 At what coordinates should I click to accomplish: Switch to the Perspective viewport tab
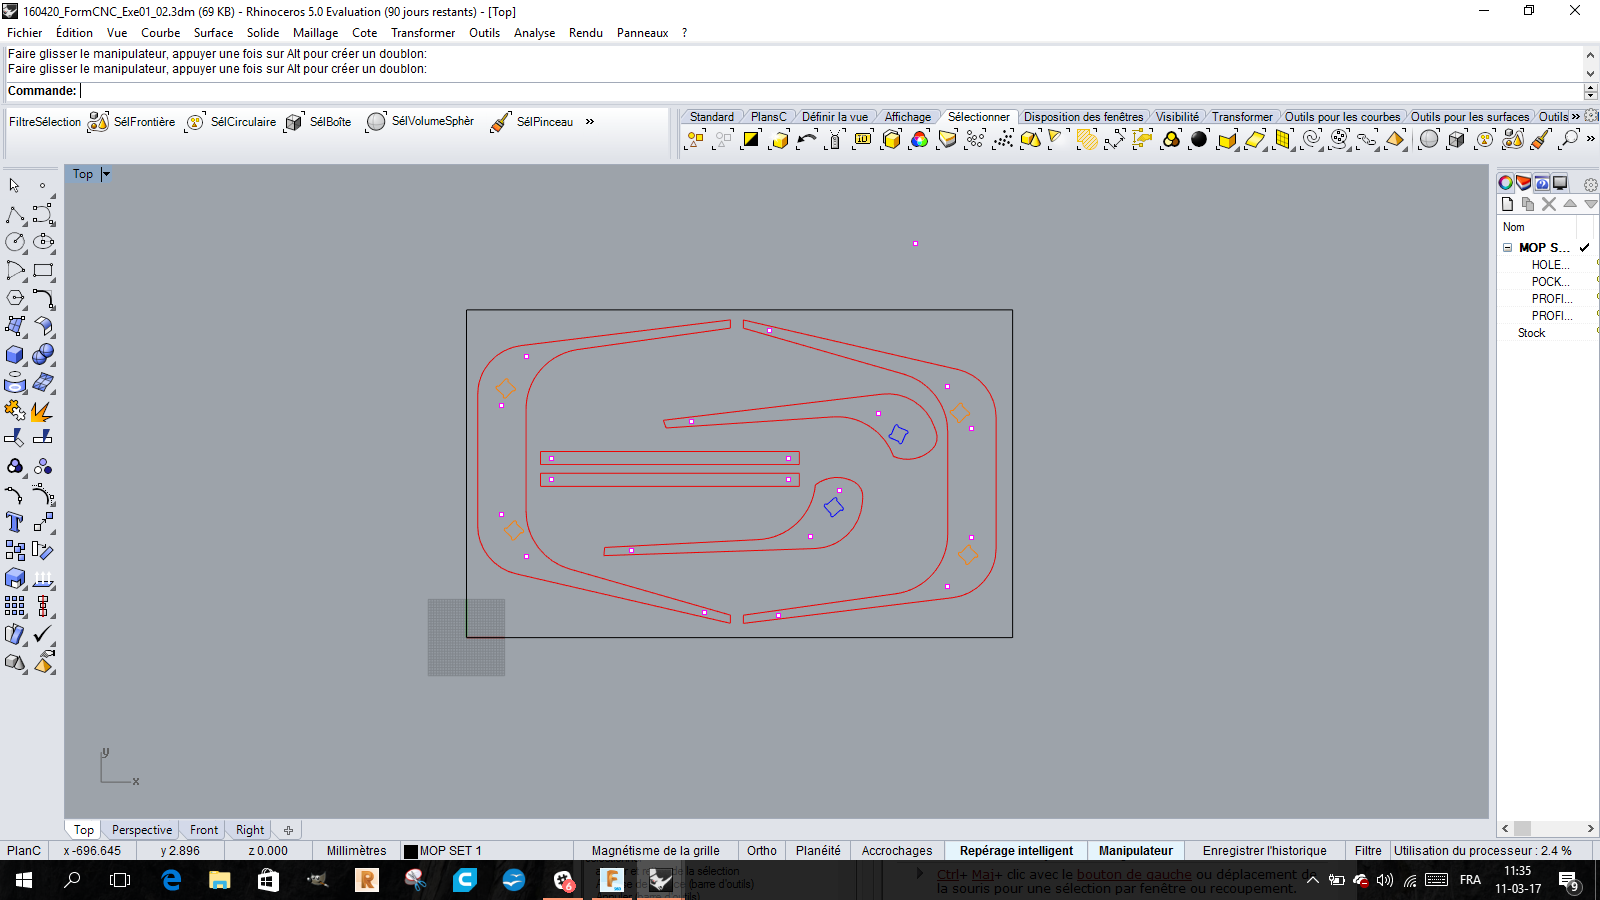(x=142, y=830)
